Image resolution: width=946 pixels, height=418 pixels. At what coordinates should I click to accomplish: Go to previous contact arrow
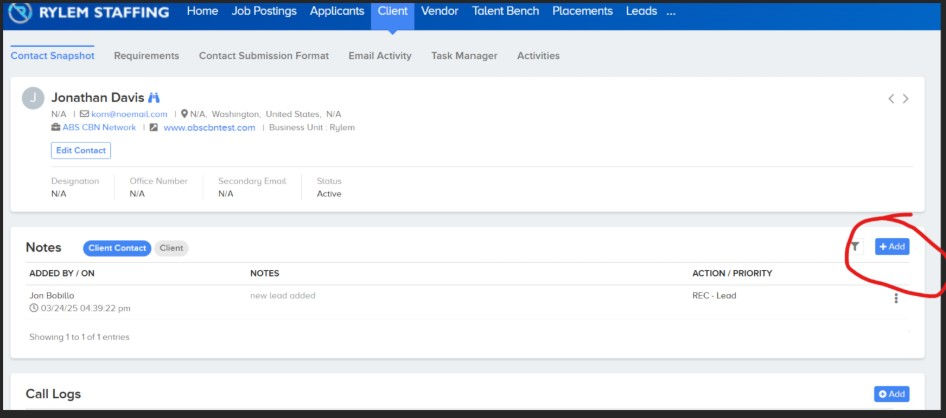coord(890,99)
